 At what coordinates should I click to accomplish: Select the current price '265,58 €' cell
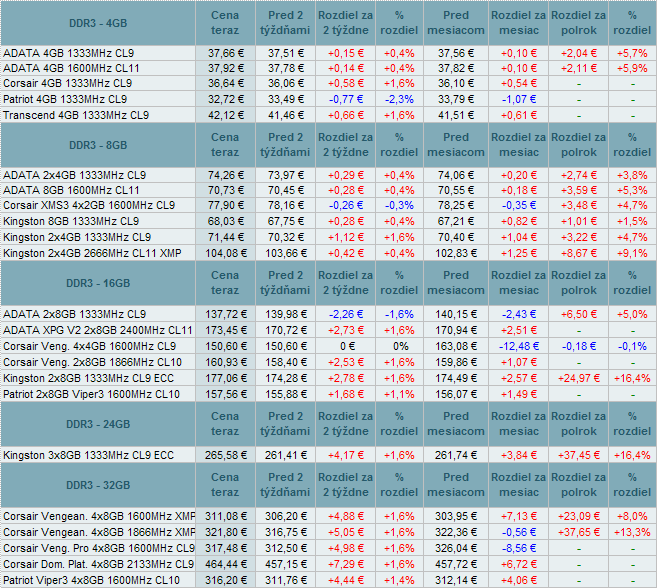(x=225, y=455)
